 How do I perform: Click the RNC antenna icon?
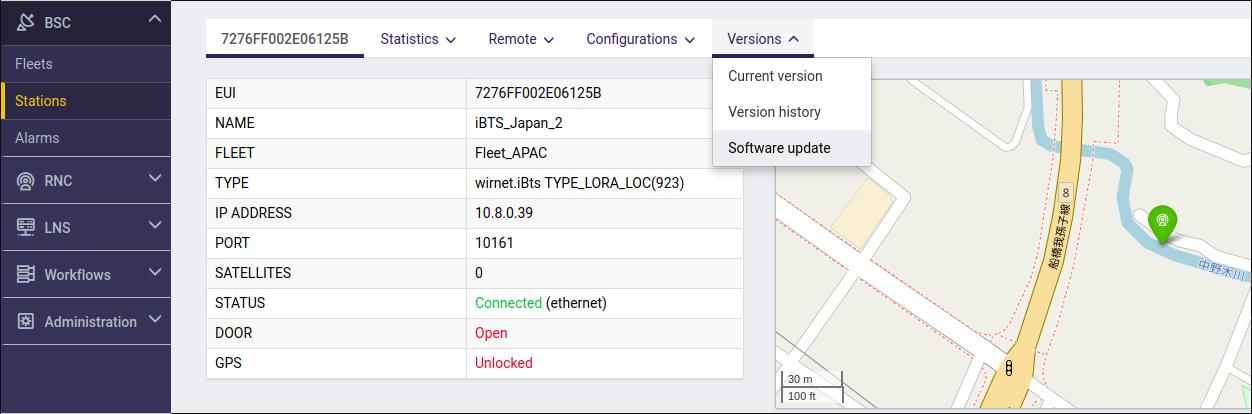[26, 181]
